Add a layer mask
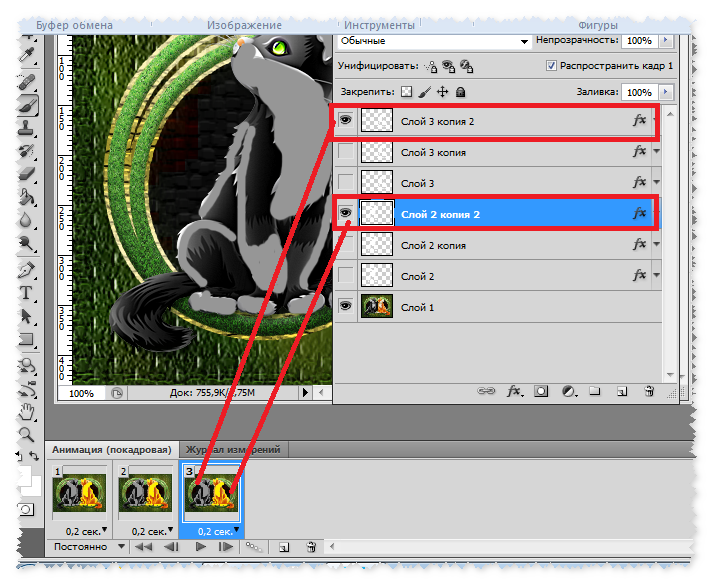Screen dimensions: 713x585 coord(541,391)
